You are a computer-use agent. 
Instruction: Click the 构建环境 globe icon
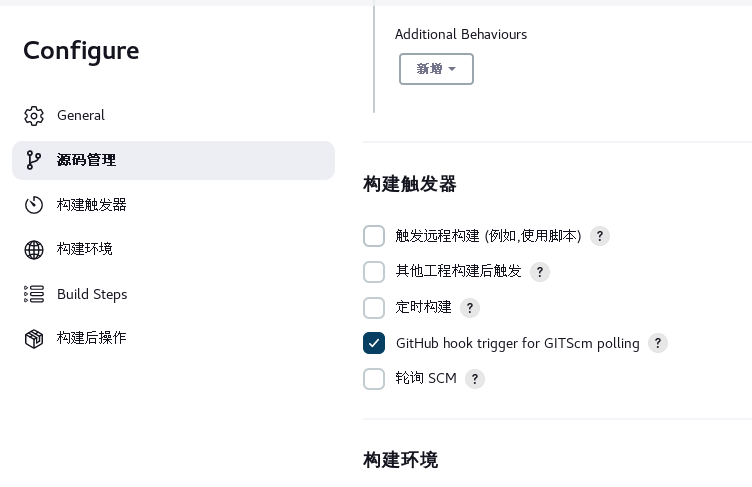click(x=34, y=249)
